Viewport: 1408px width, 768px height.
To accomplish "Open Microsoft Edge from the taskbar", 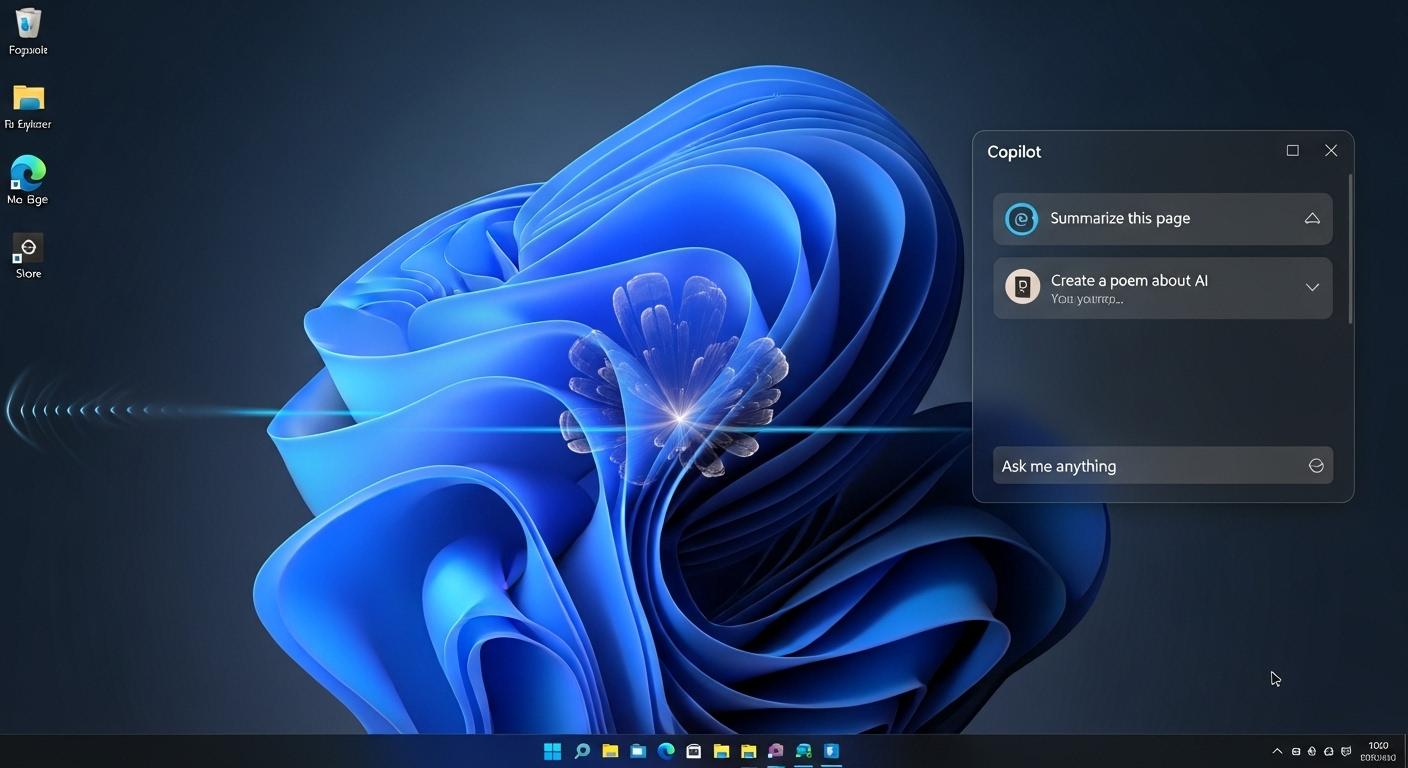I will coord(665,751).
